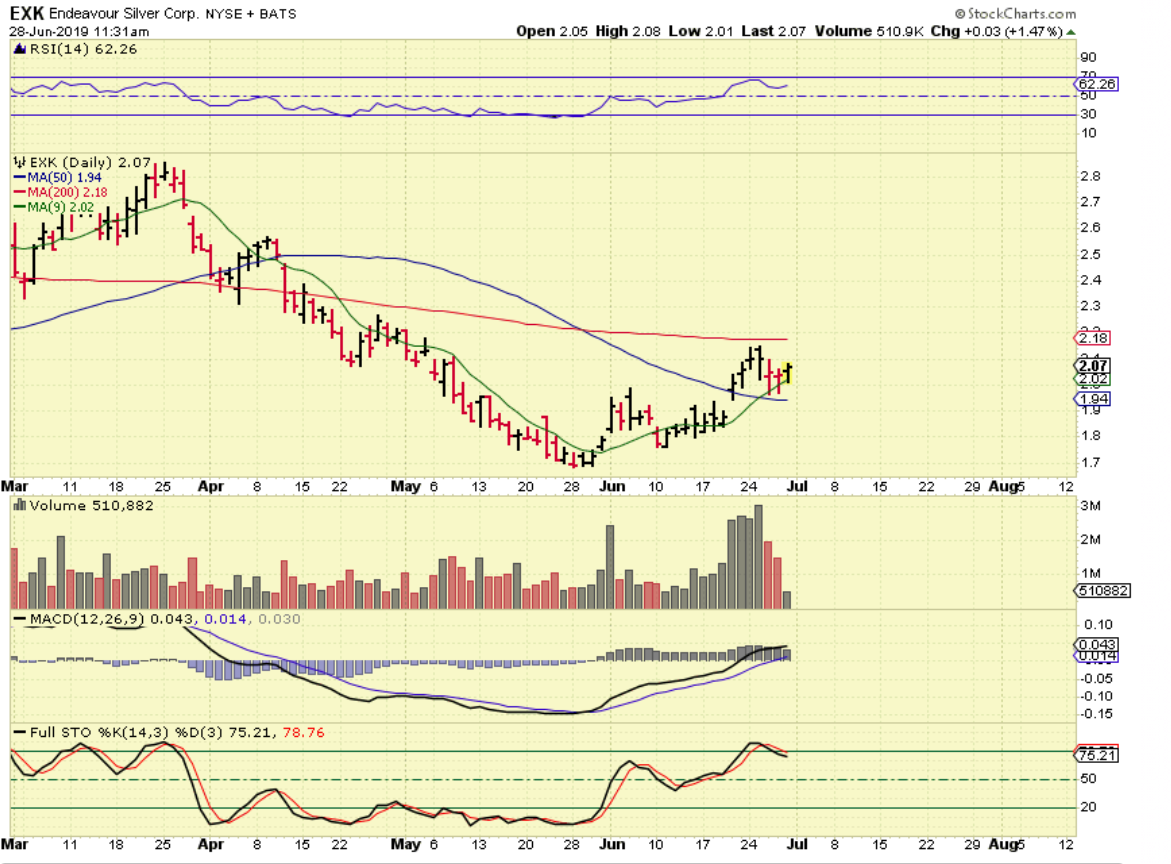The image size is (1171, 864).
Task: Click the MA(9) 2.02 legend text
Action: [61, 208]
